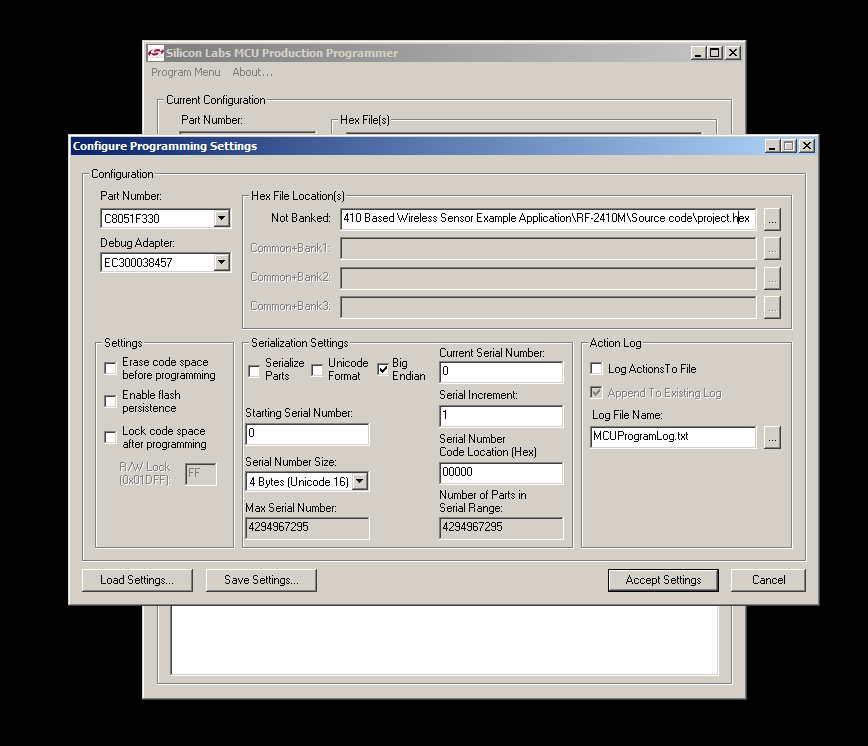Accept the programming settings
This screenshot has height=746, width=868.
click(x=663, y=580)
